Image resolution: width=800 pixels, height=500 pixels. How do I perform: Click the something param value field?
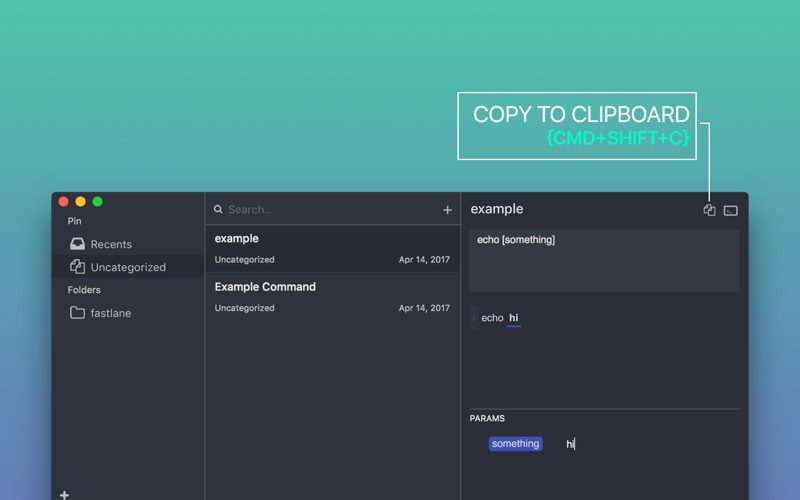(649, 444)
